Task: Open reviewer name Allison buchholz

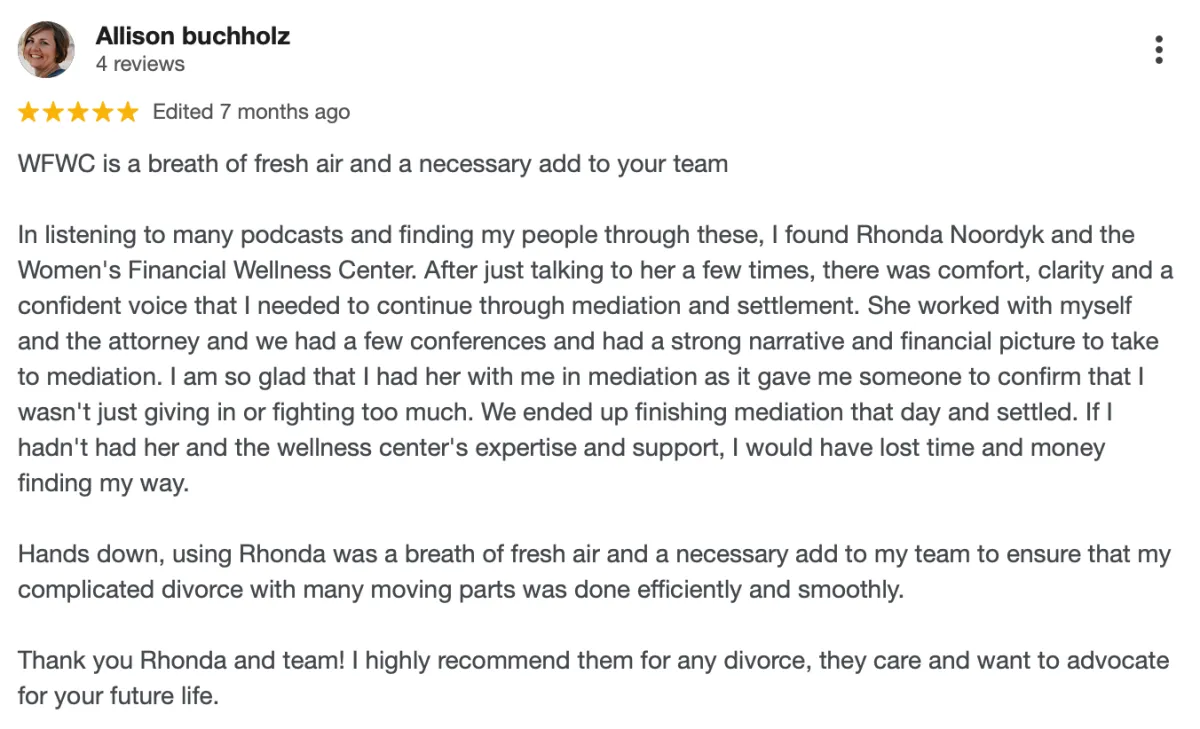Action: click(x=193, y=36)
